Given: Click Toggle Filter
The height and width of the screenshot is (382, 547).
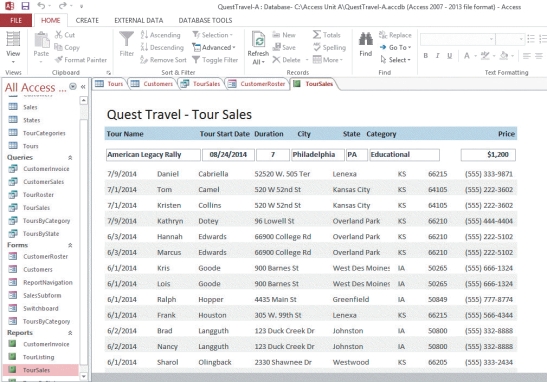Looking at the screenshot, I should pyautogui.click(x=215, y=60).
